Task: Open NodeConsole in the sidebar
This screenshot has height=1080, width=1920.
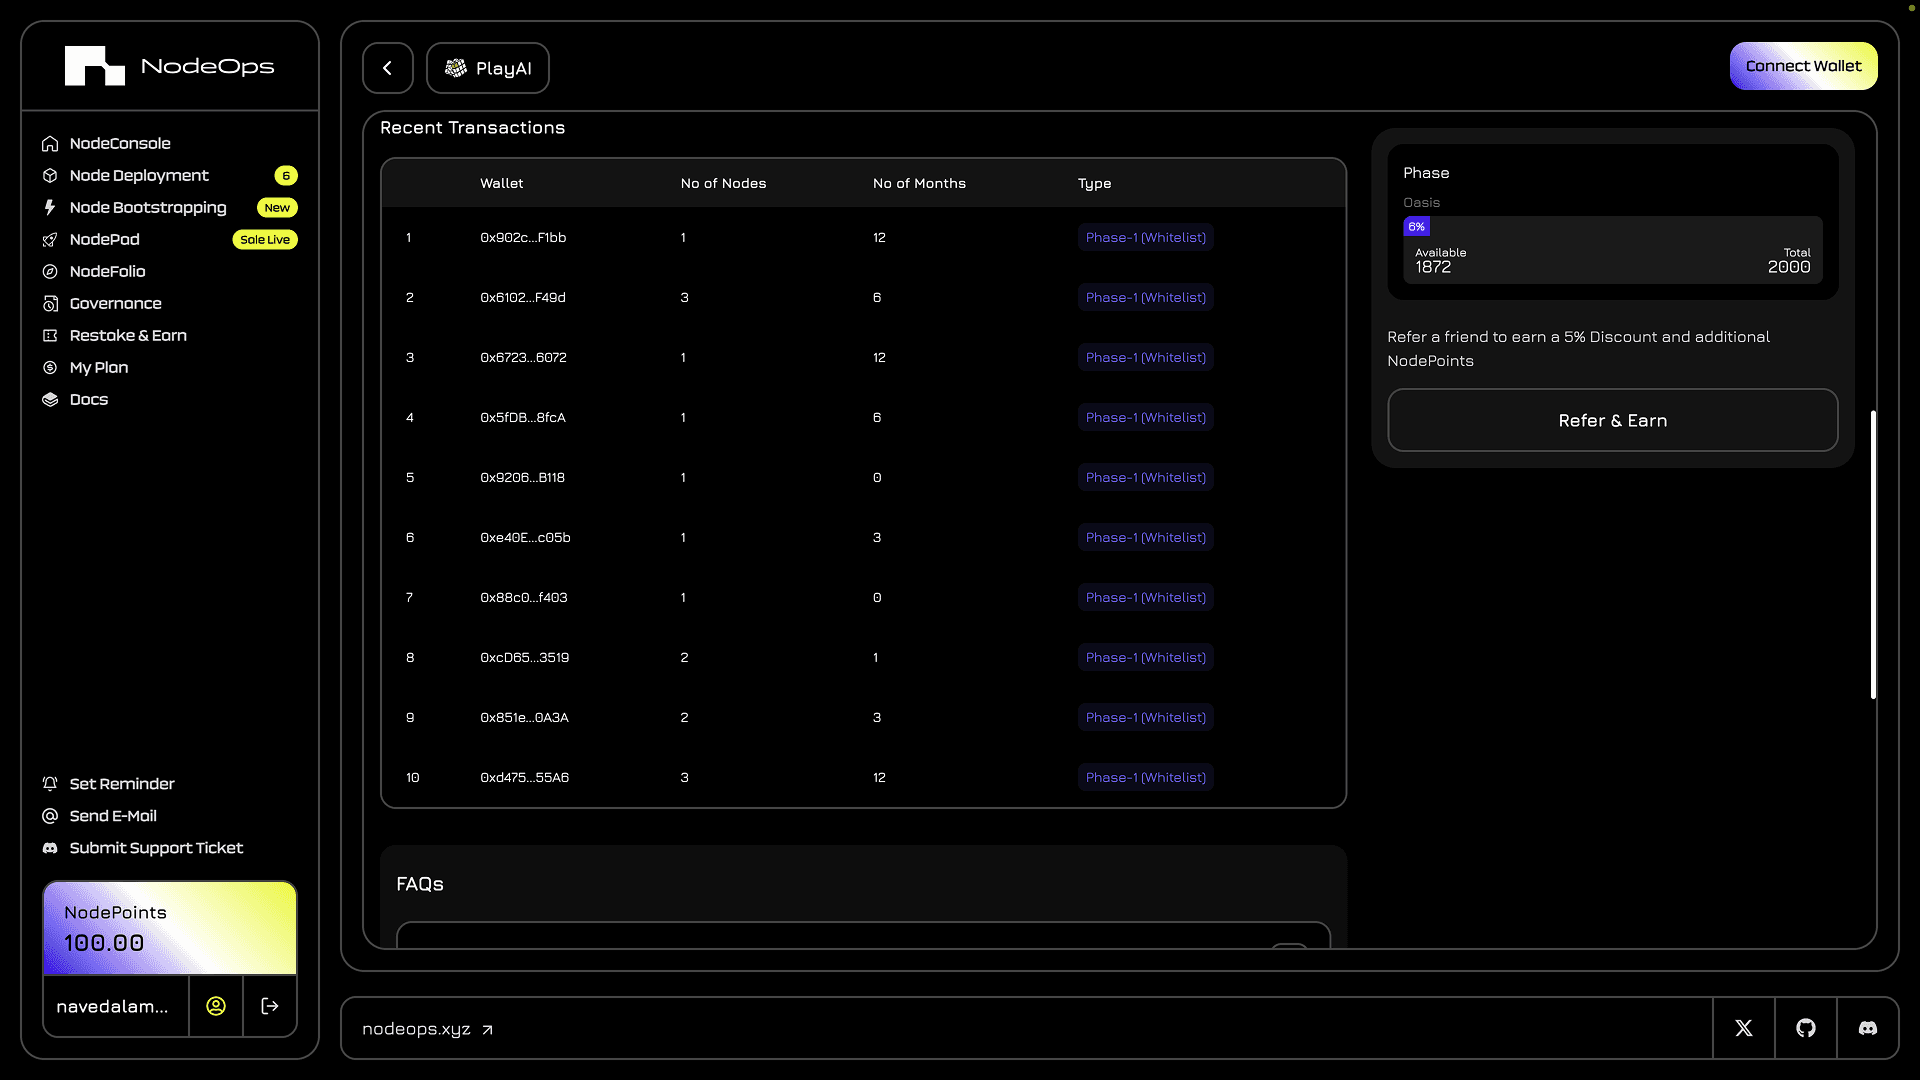Action: 120,144
